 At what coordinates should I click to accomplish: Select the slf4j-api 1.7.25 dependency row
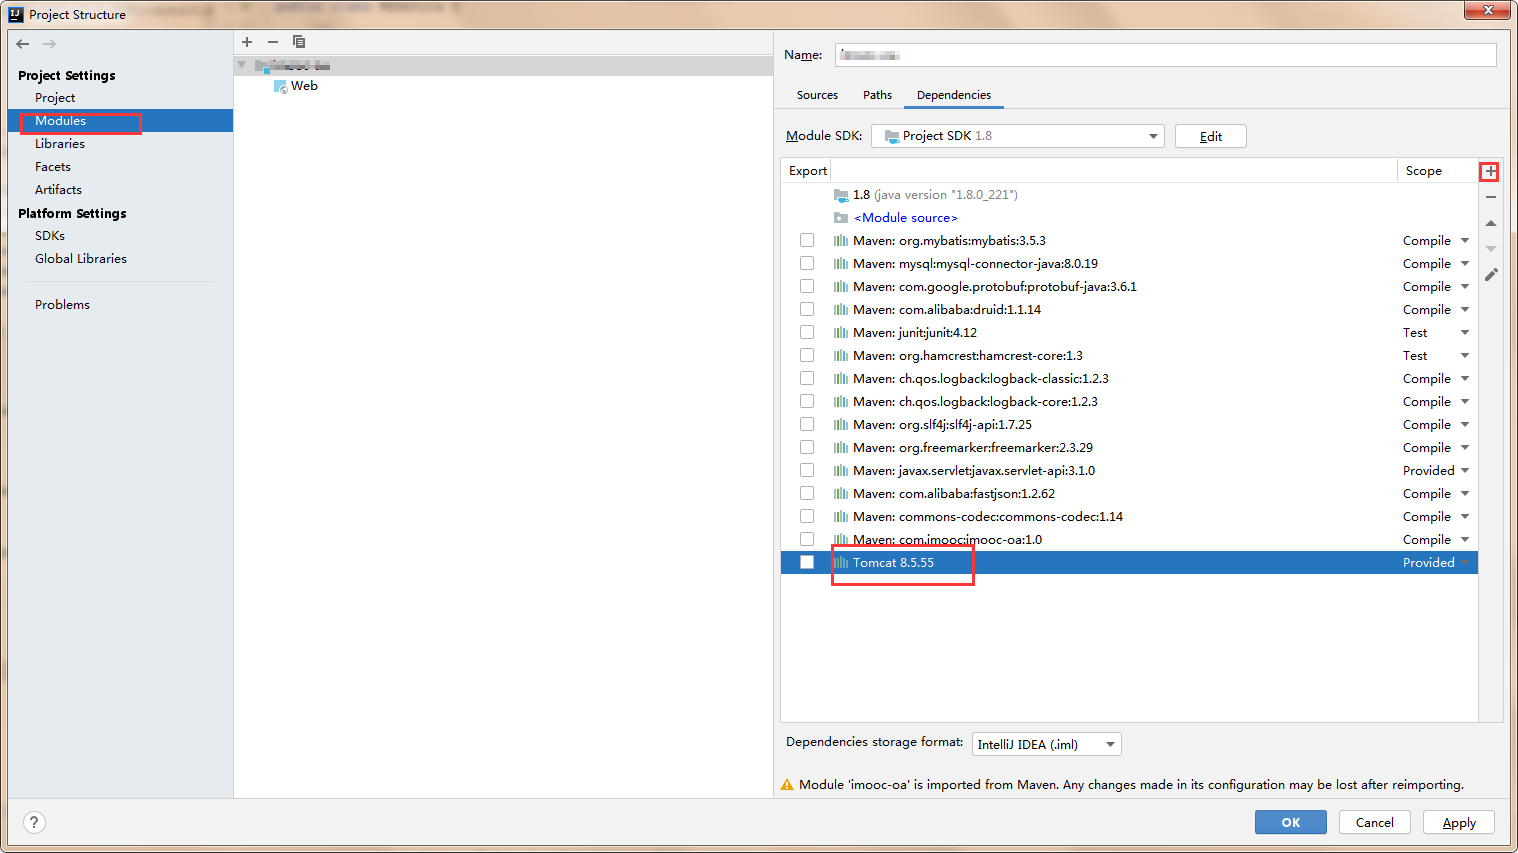pos(1129,425)
